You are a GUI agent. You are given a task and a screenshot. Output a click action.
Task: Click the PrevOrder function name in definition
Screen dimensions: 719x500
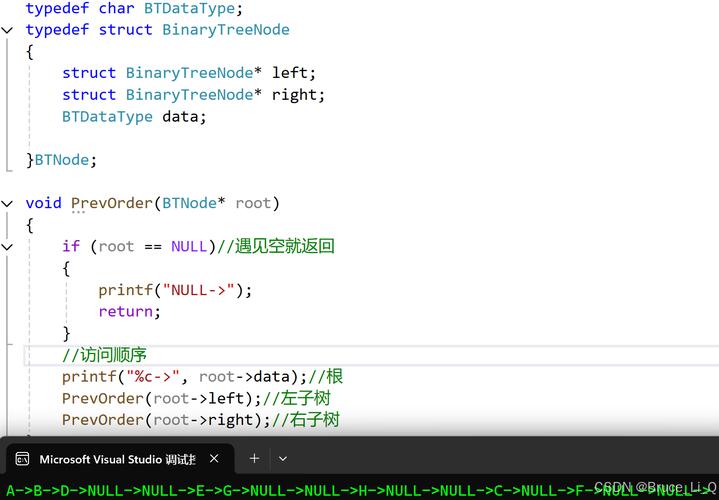tap(111, 203)
